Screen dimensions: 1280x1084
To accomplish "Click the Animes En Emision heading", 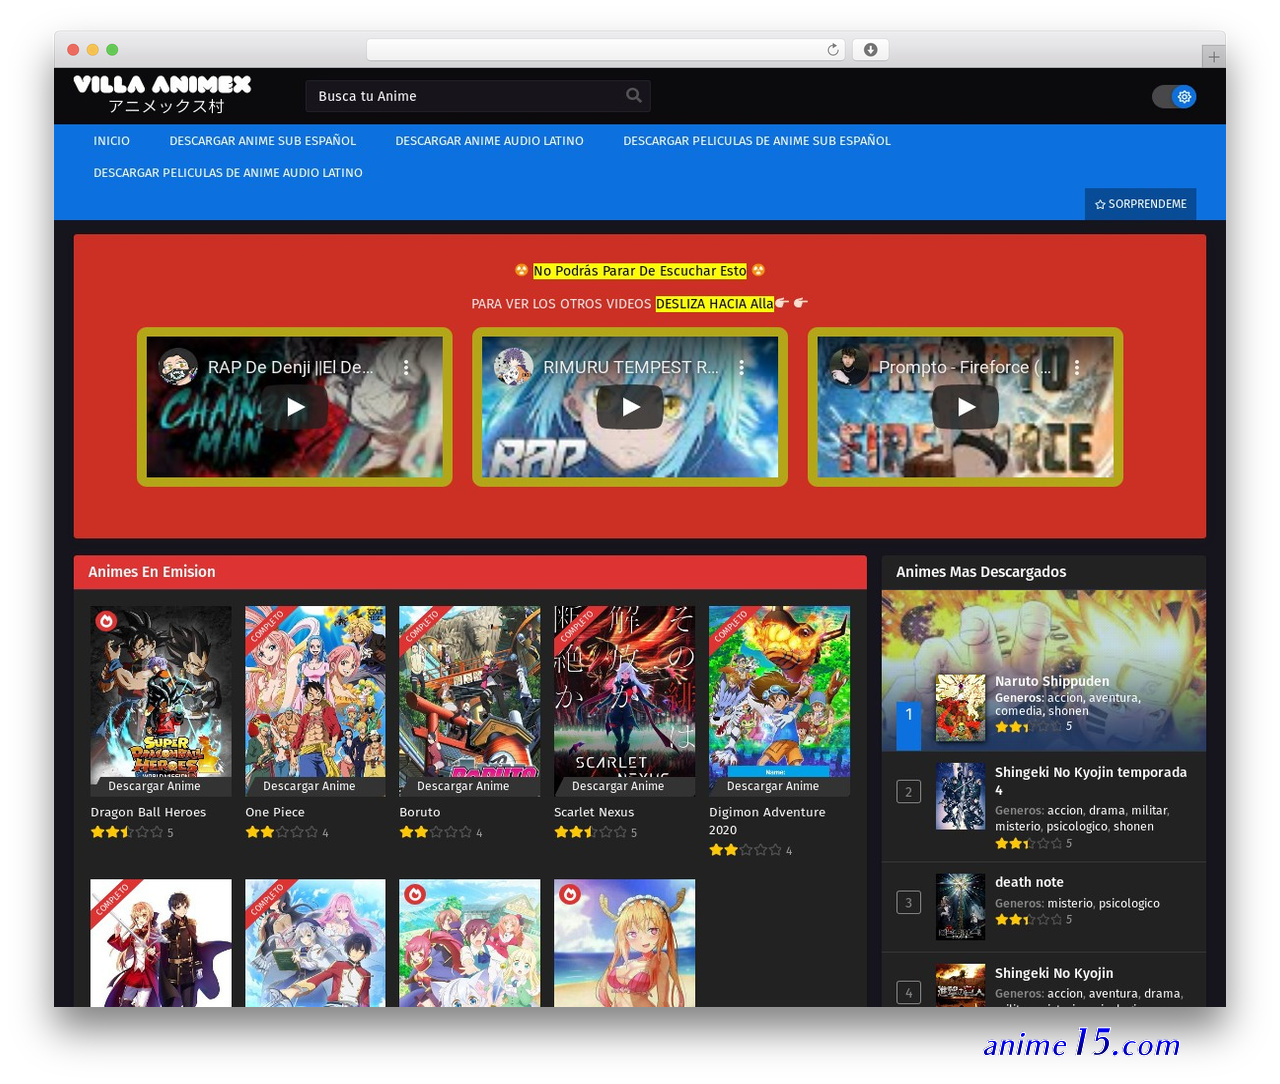I will pyautogui.click(x=152, y=572).
